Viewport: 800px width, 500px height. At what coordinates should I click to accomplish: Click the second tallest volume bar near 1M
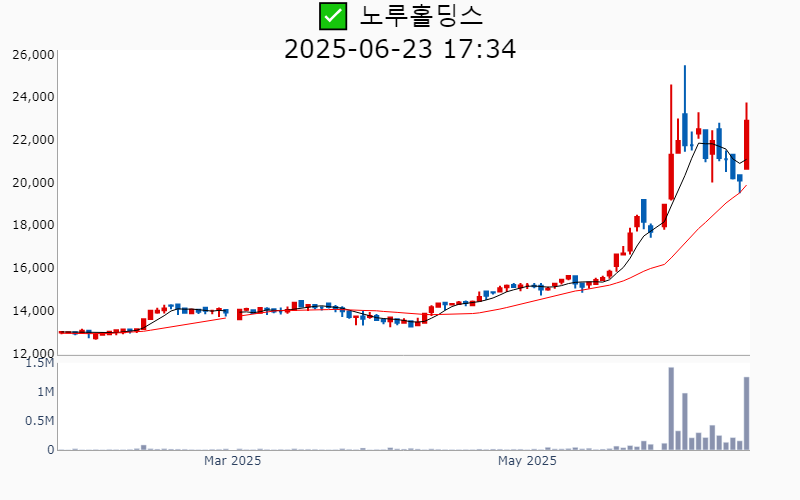(685, 421)
